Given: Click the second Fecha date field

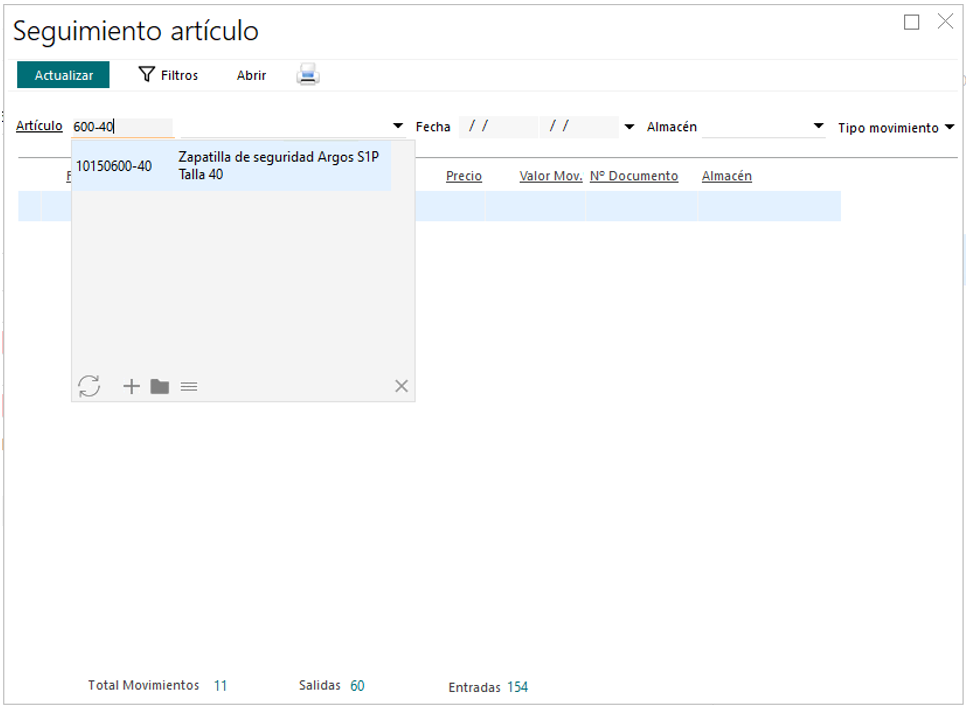Looking at the screenshot, I should click(579, 127).
